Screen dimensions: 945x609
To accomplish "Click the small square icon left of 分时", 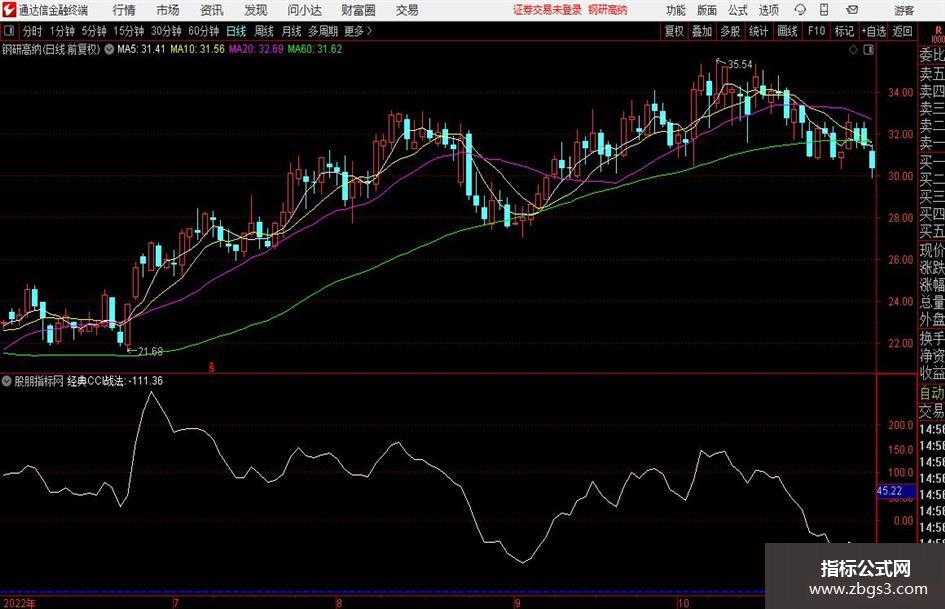I will tap(9, 31).
